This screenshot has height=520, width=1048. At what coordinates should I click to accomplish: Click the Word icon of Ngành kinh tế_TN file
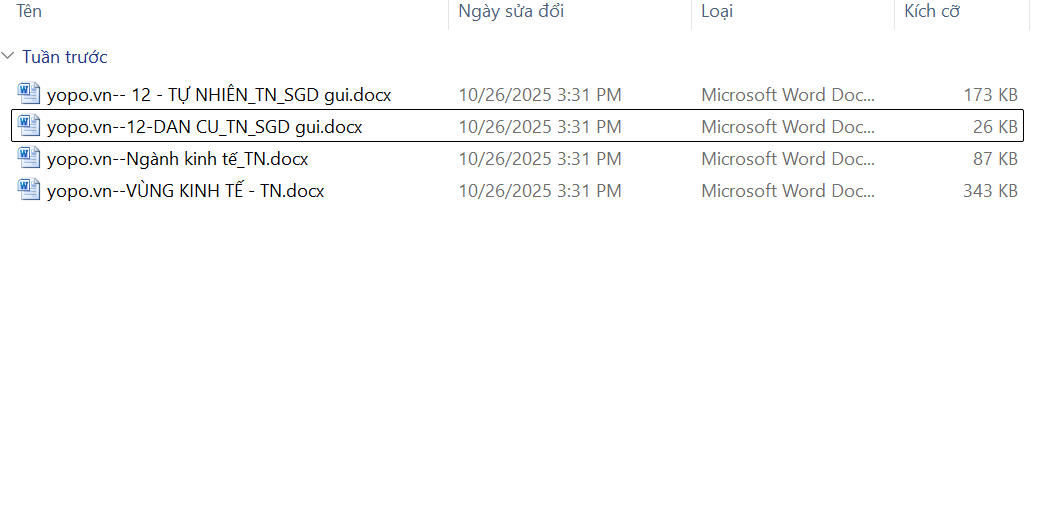coord(29,158)
